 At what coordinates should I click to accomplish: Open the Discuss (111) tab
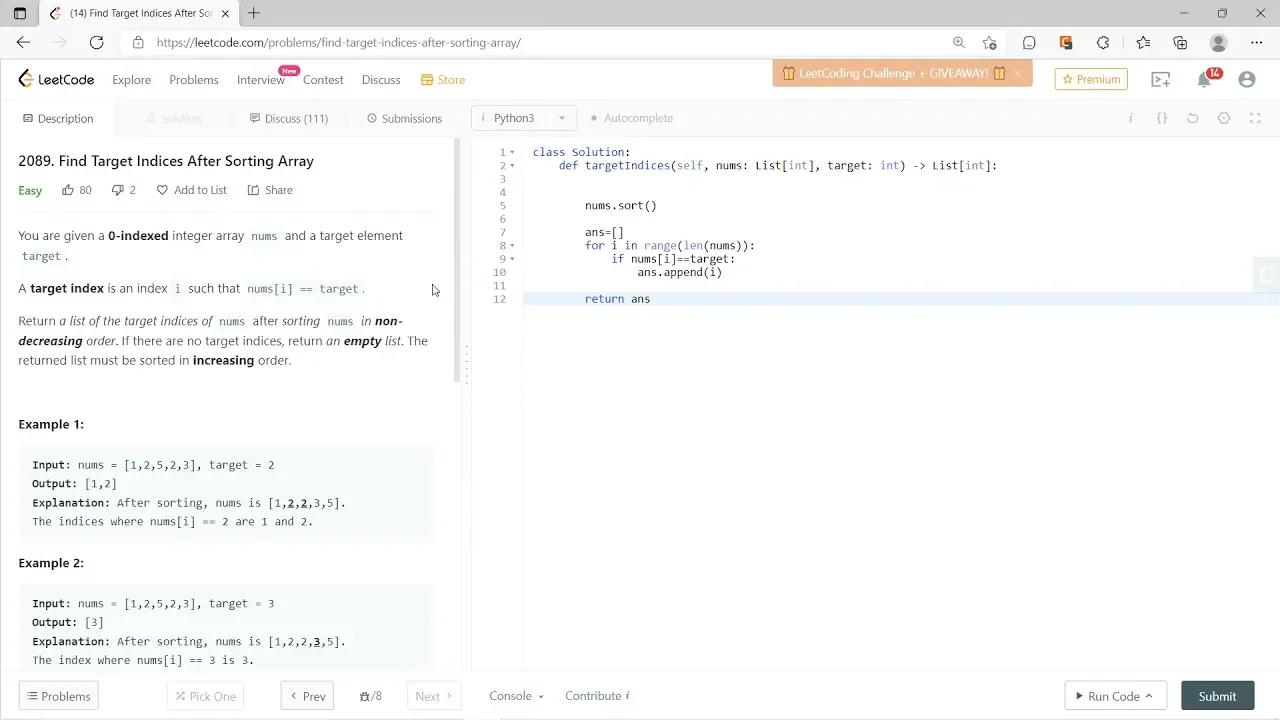pos(288,118)
